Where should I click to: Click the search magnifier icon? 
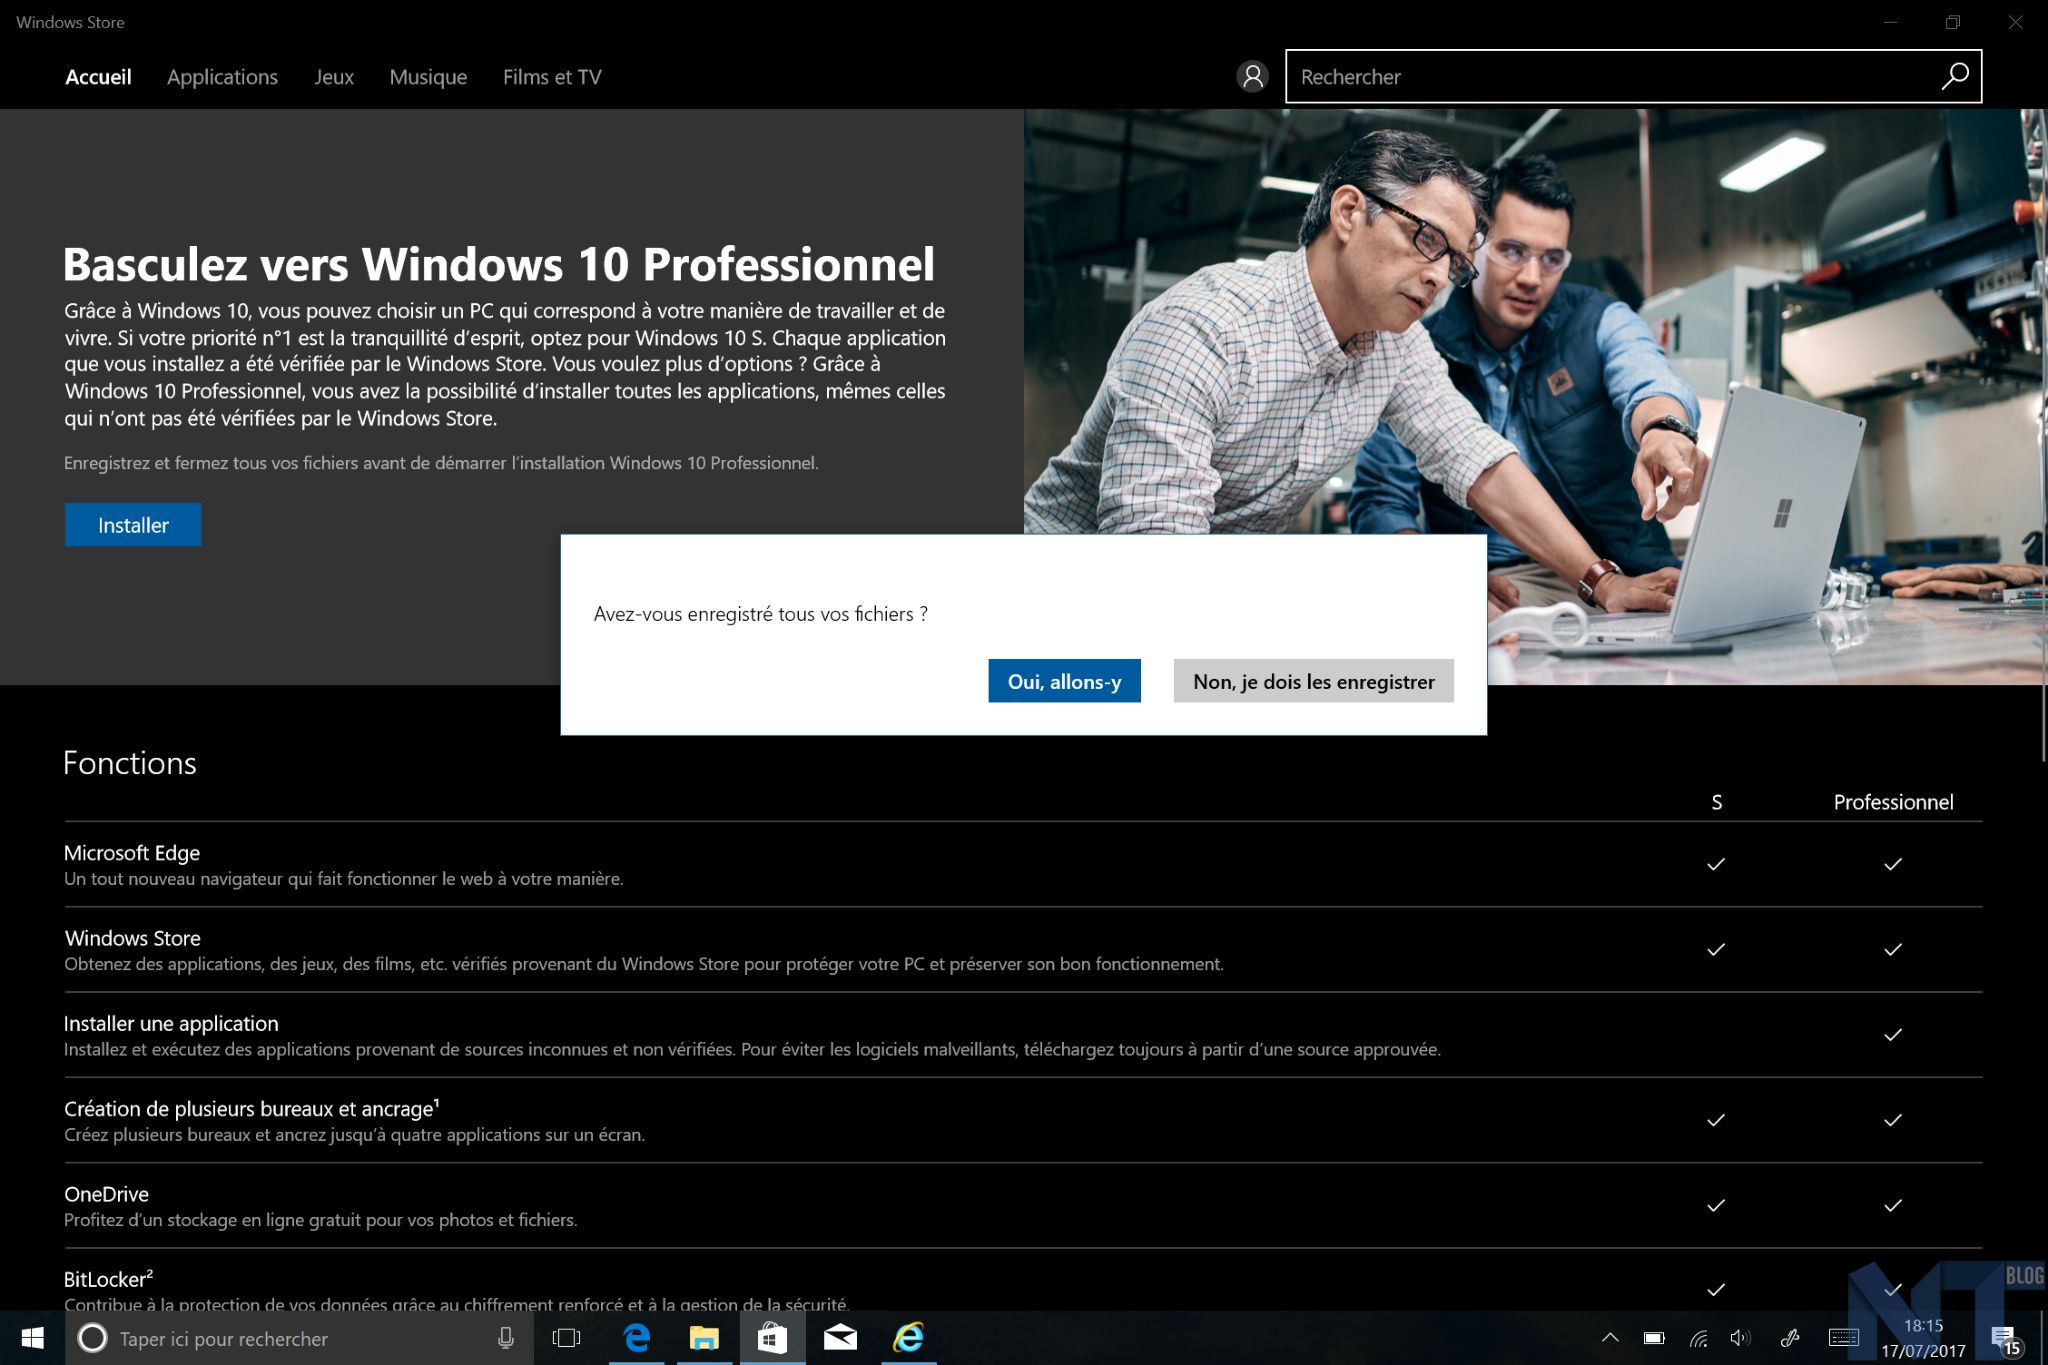pos(1955,77)
